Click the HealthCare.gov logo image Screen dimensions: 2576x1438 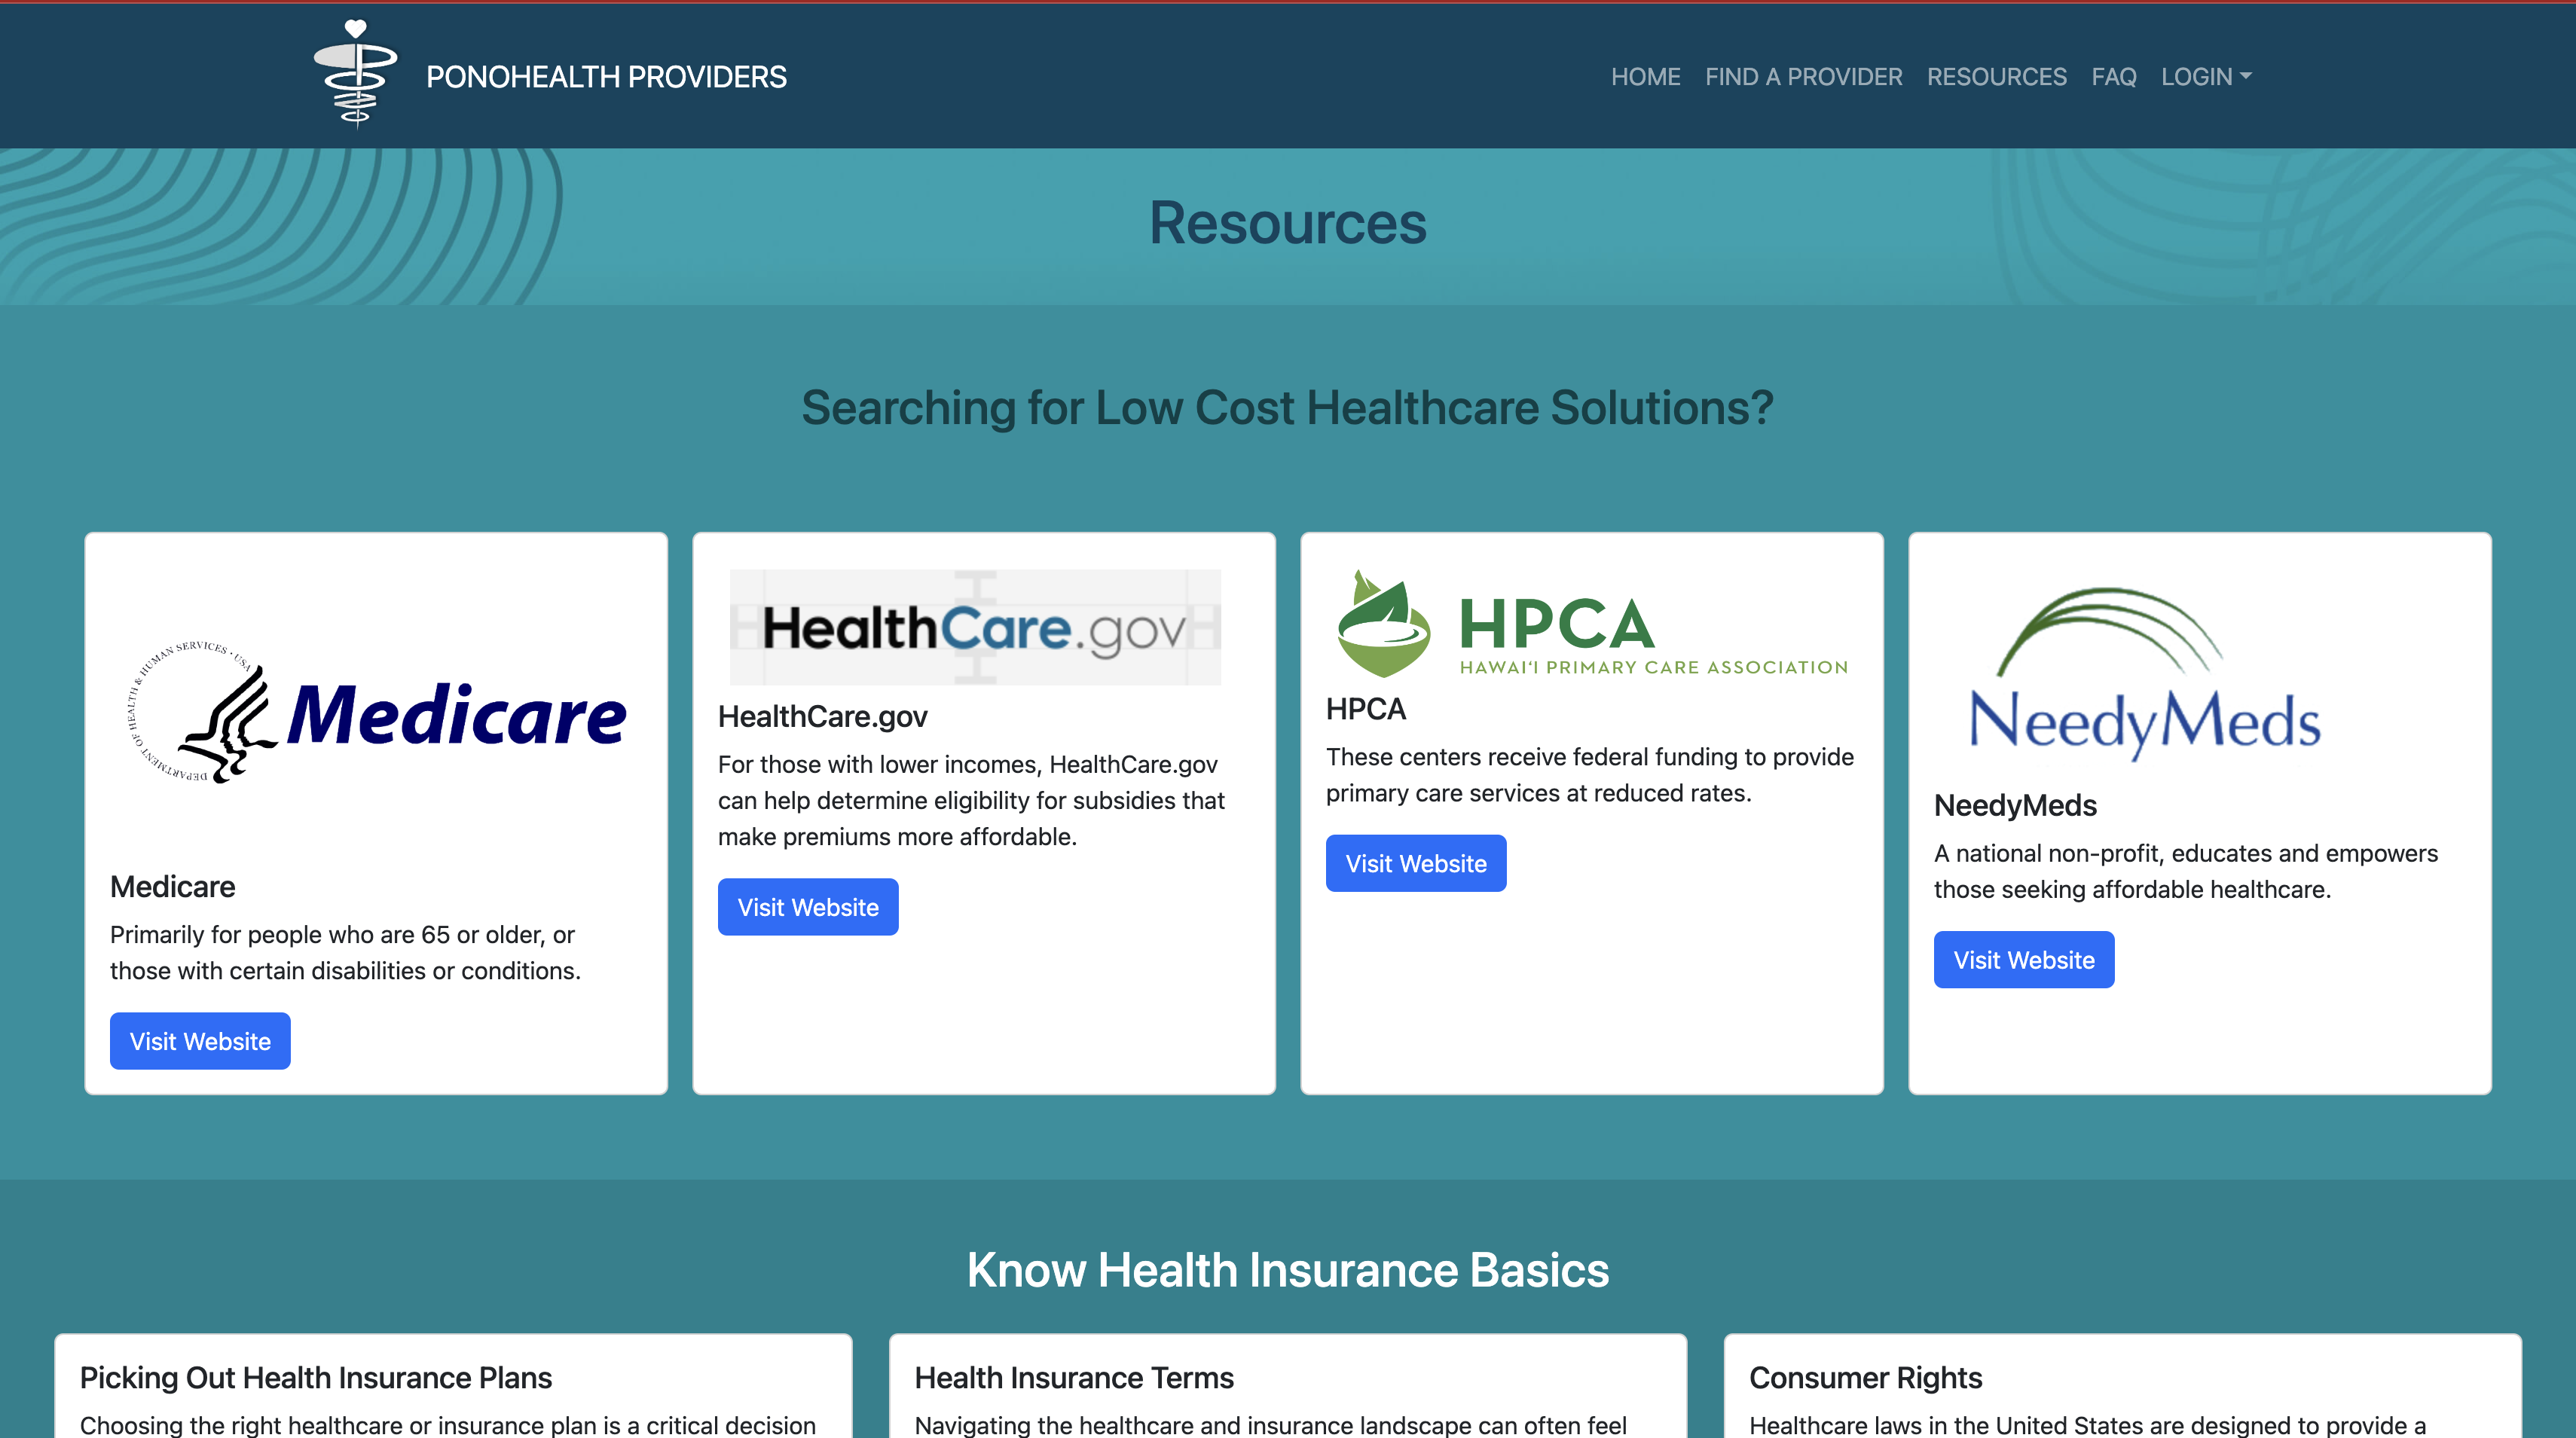tap(975, 627)
